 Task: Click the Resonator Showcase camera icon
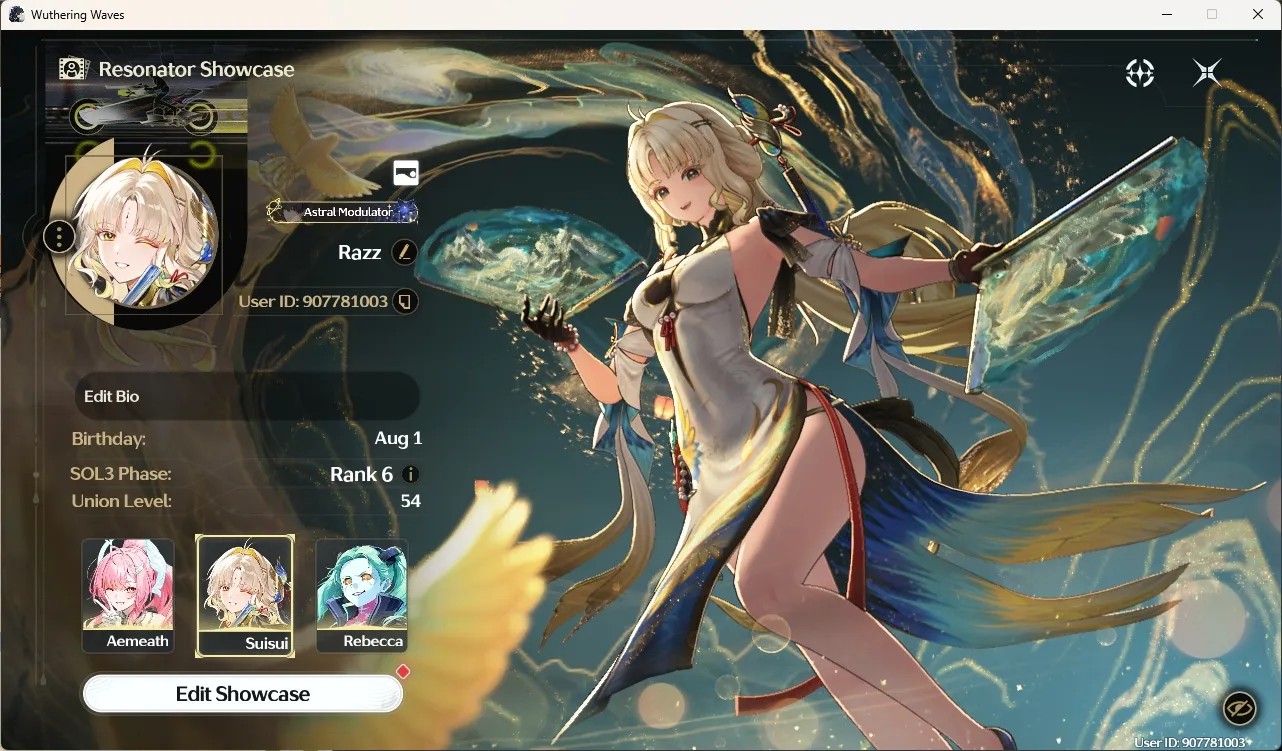[73, 69]
